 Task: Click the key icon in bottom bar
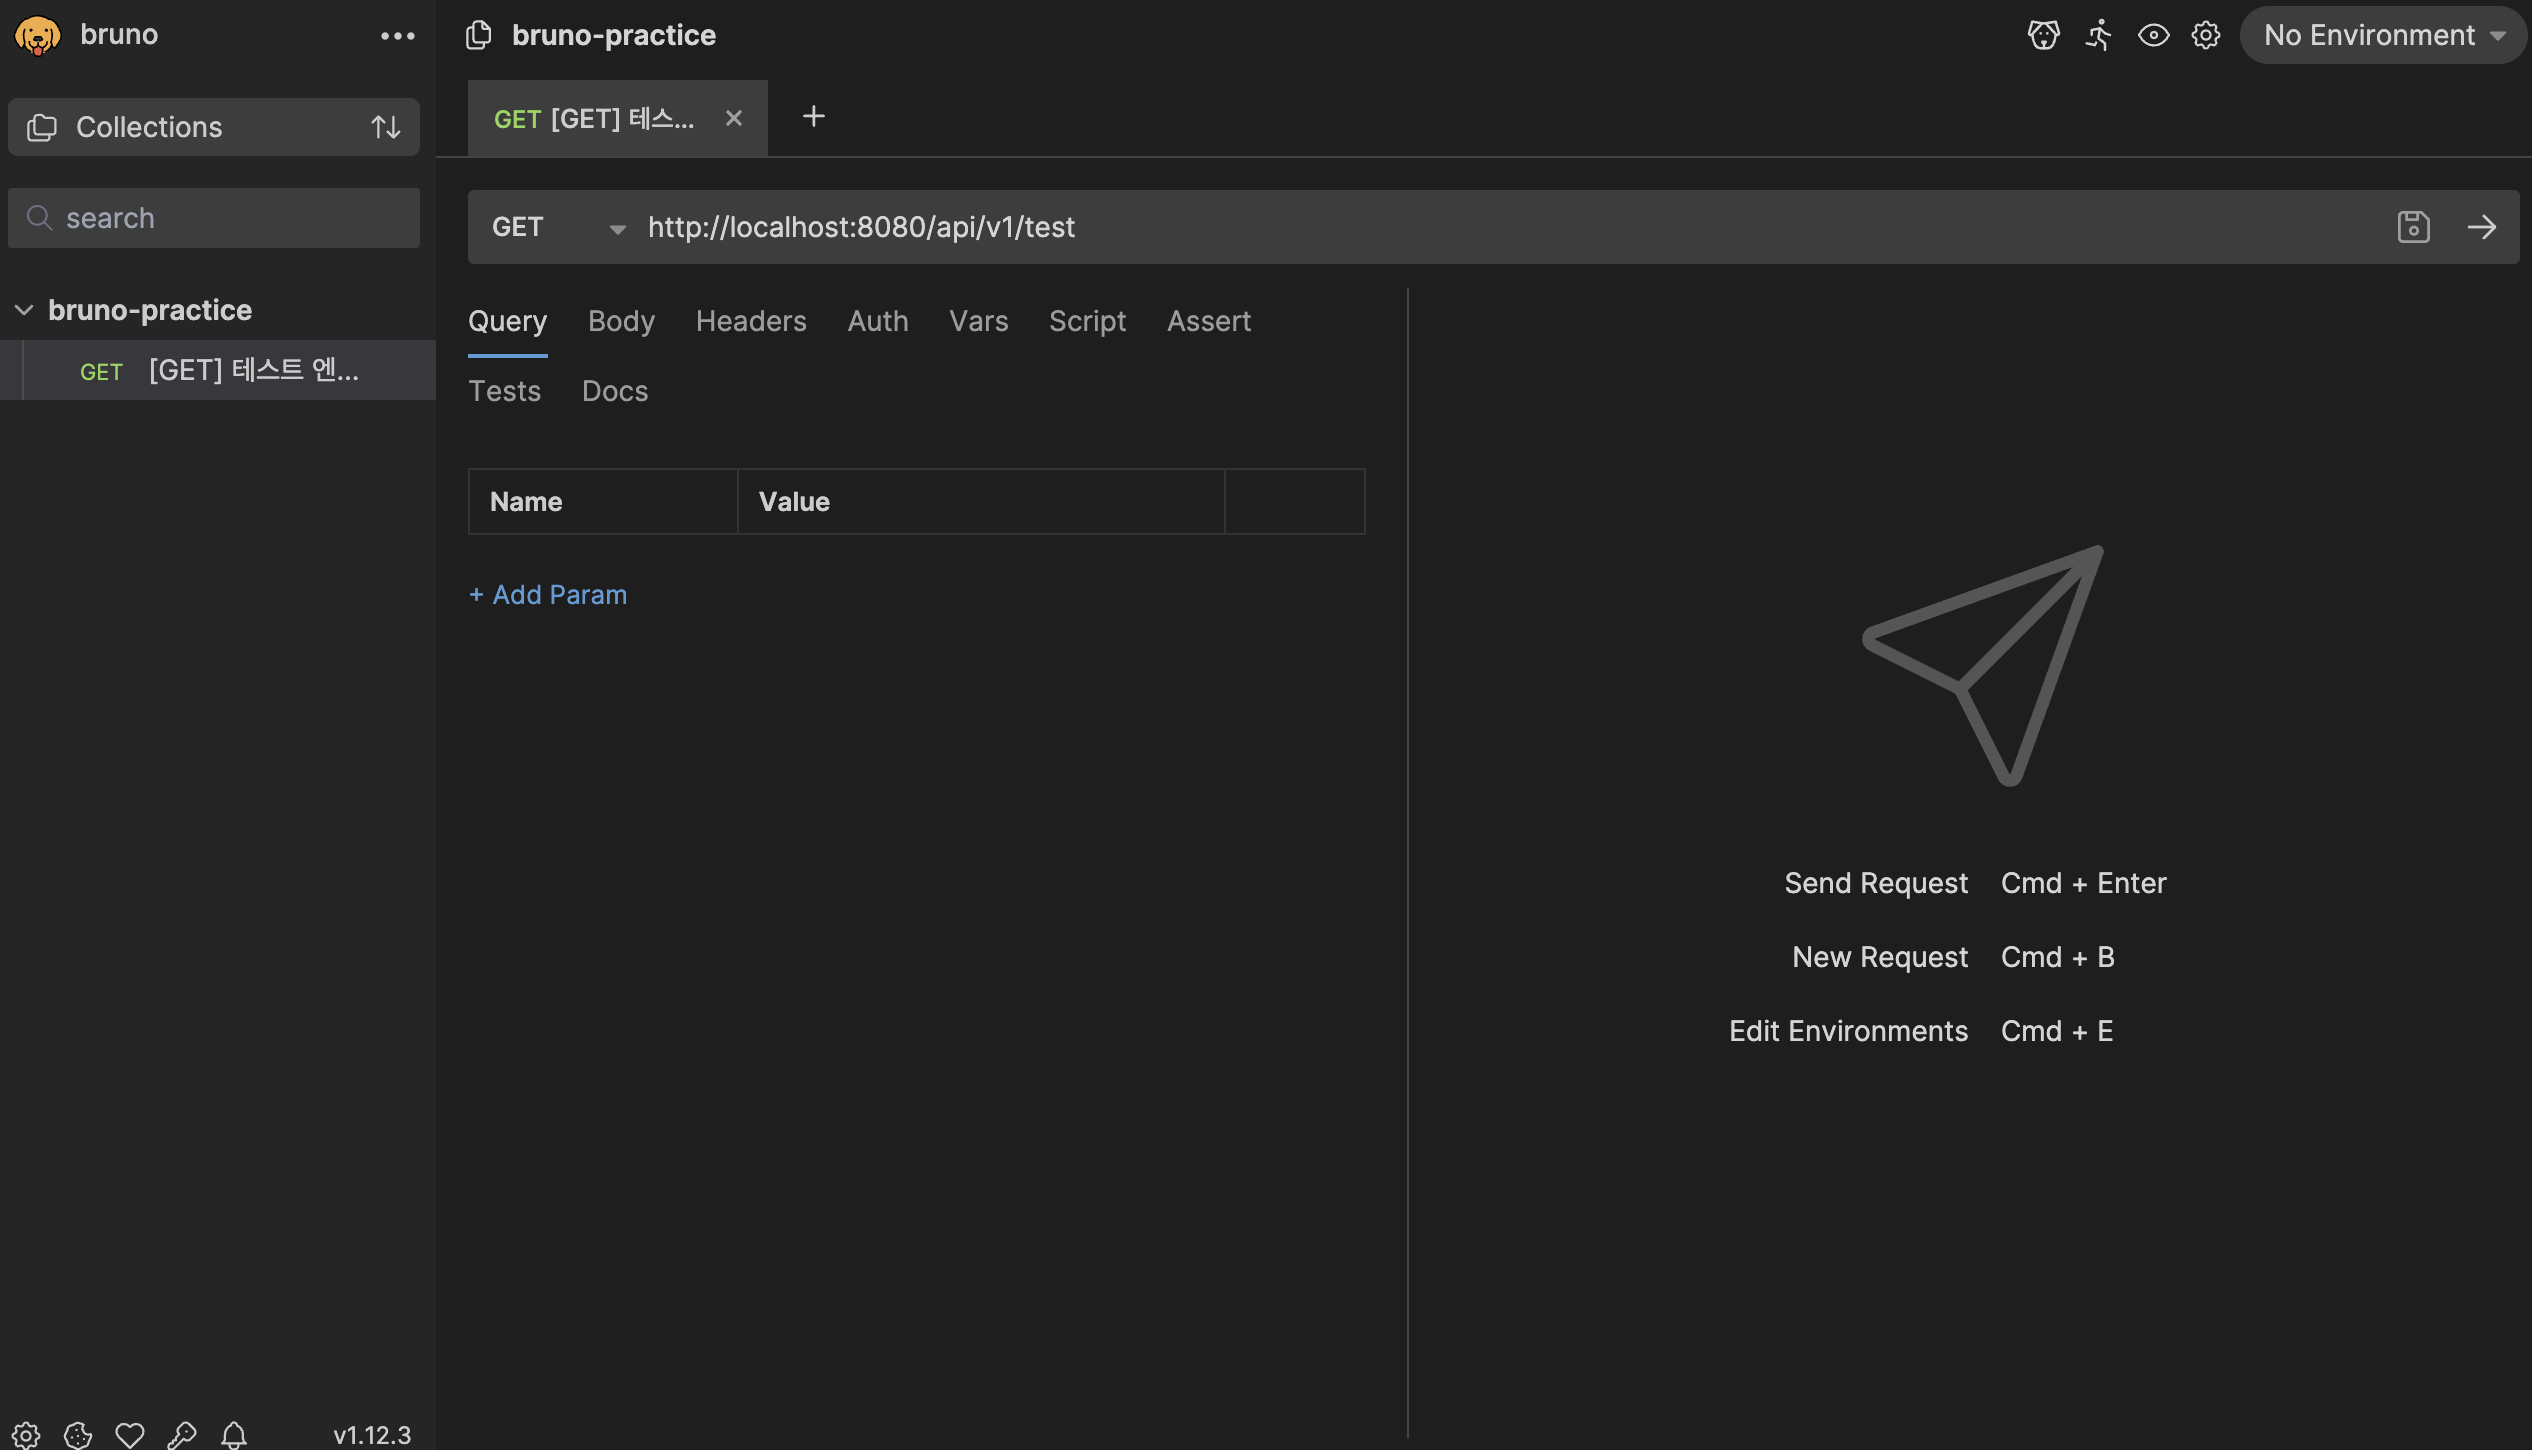182,1435
